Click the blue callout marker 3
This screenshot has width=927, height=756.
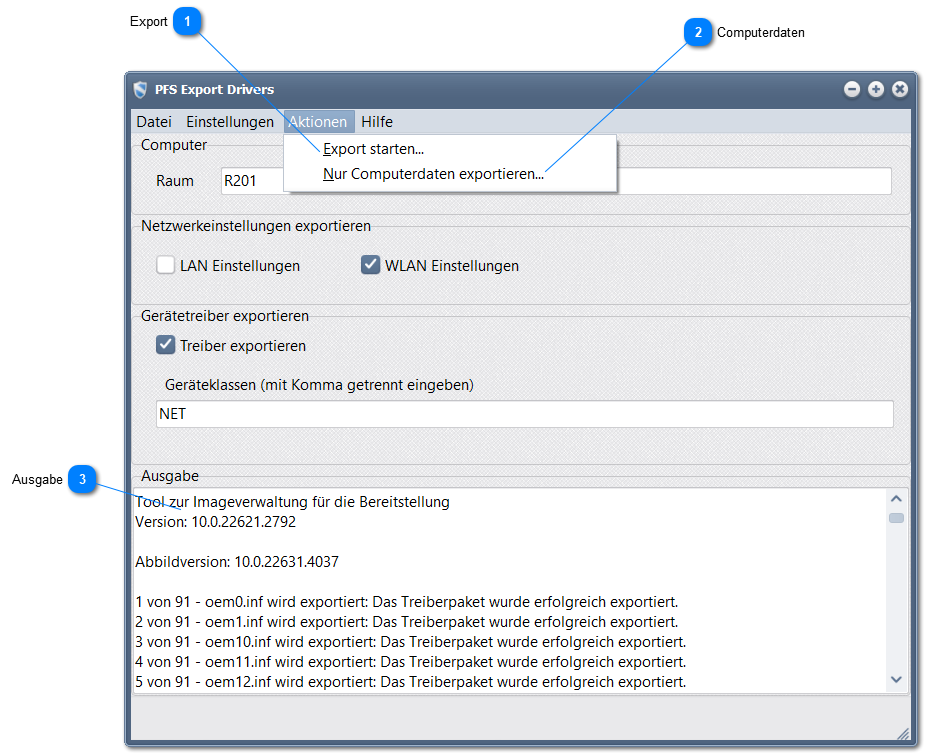coord(82,480)
